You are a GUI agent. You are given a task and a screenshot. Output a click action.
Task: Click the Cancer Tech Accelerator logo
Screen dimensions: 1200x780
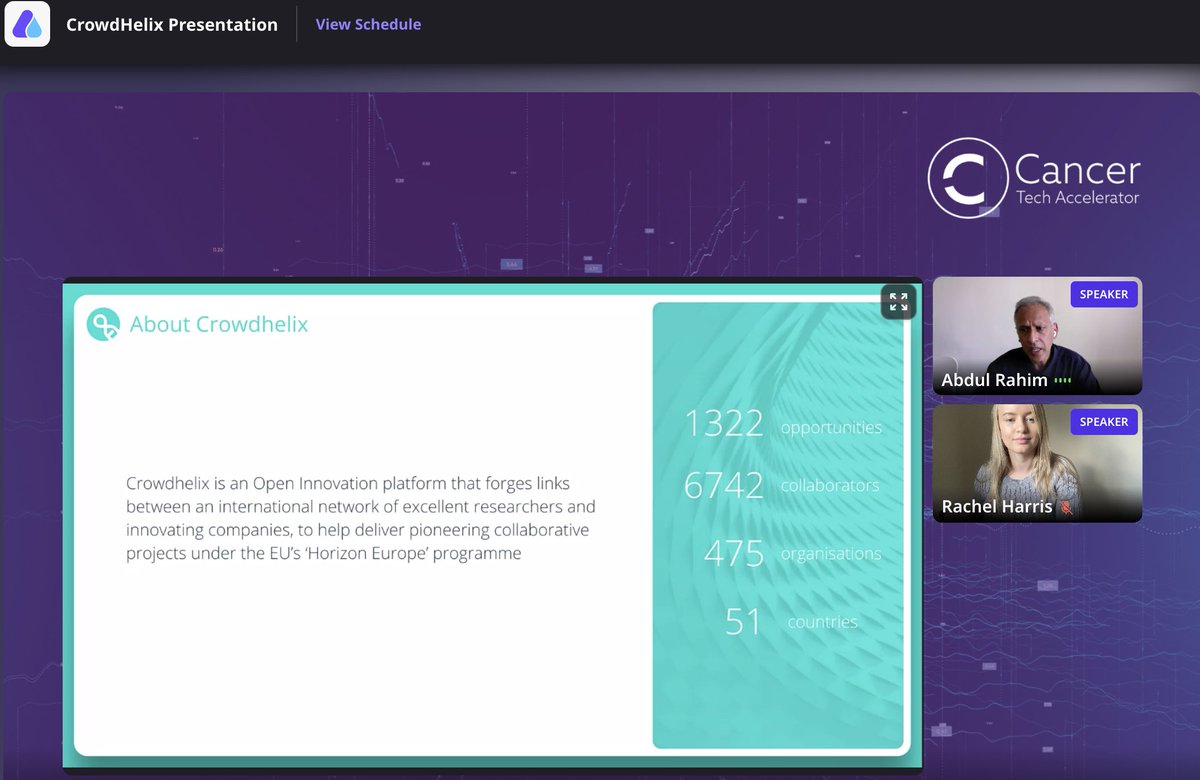coord(1033,178)
